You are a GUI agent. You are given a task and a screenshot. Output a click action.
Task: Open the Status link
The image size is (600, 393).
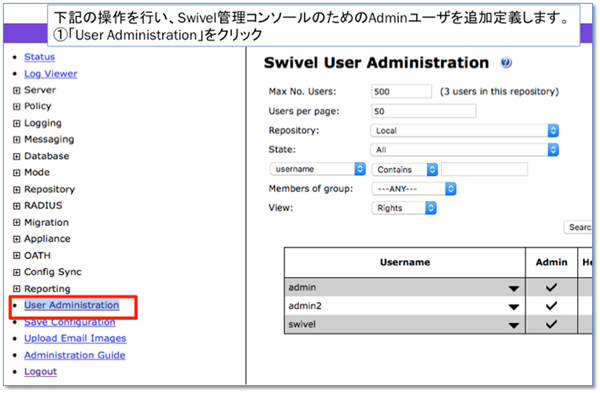click(39, 57)
